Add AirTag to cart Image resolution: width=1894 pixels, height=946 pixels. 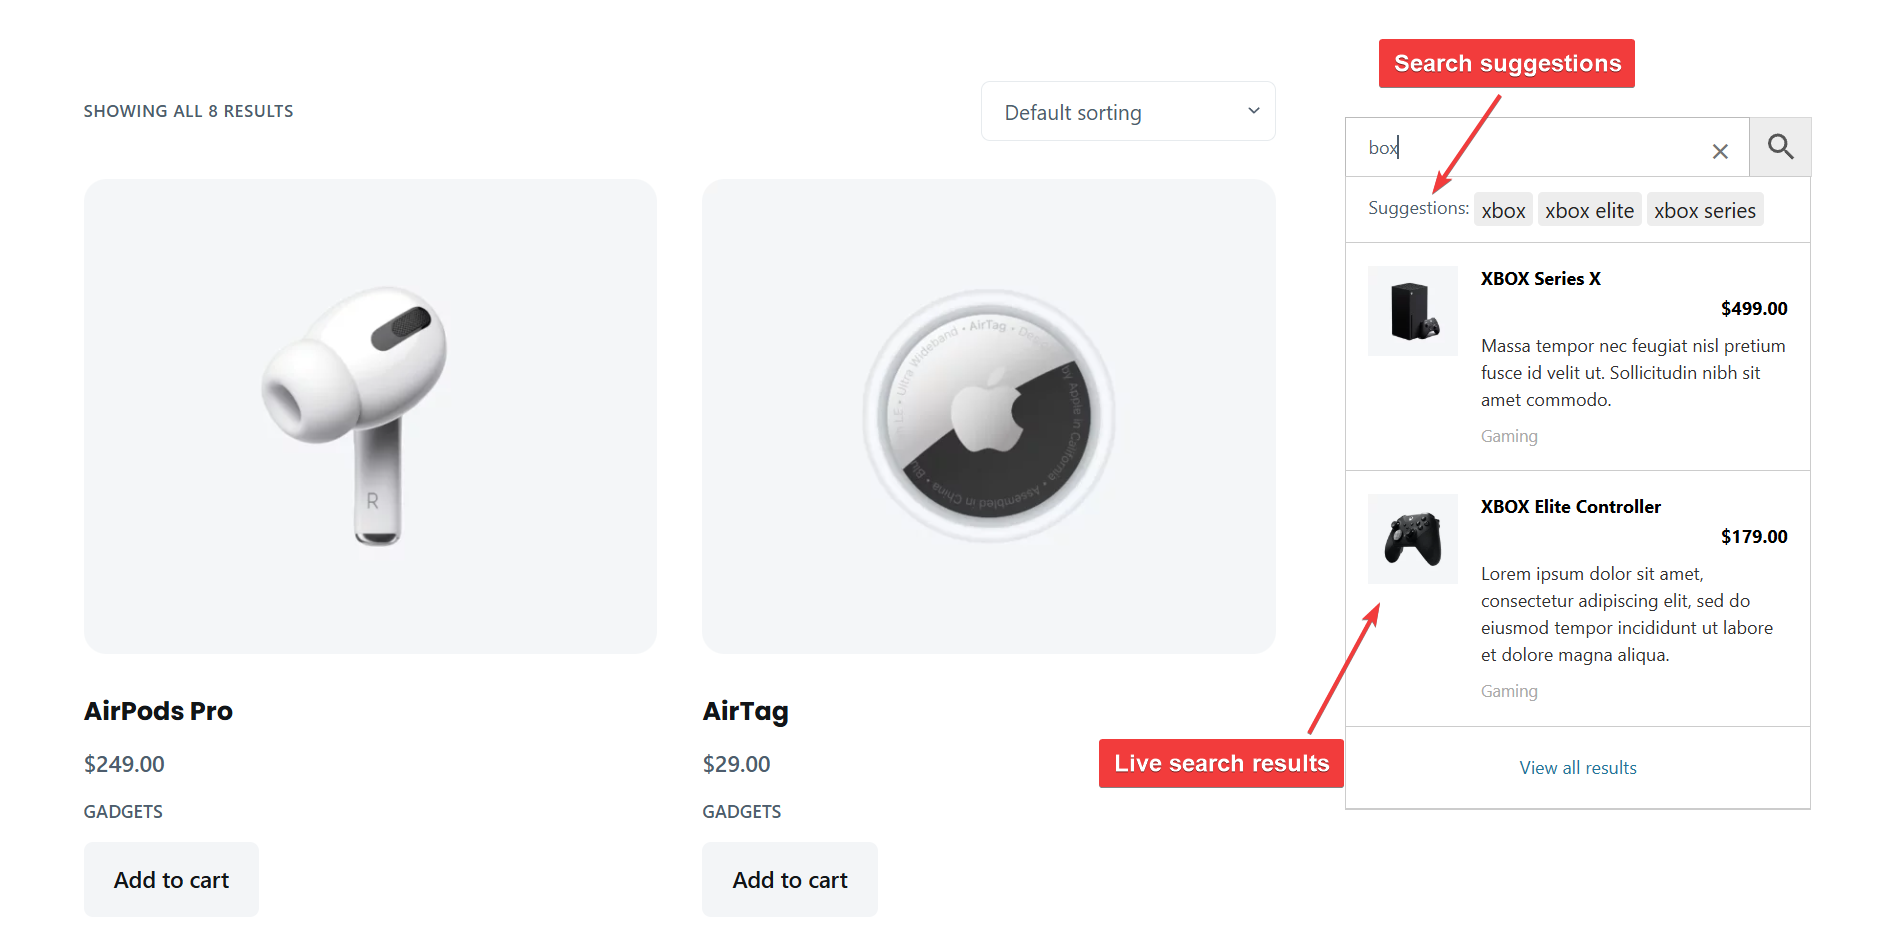[x=790, y=880]
